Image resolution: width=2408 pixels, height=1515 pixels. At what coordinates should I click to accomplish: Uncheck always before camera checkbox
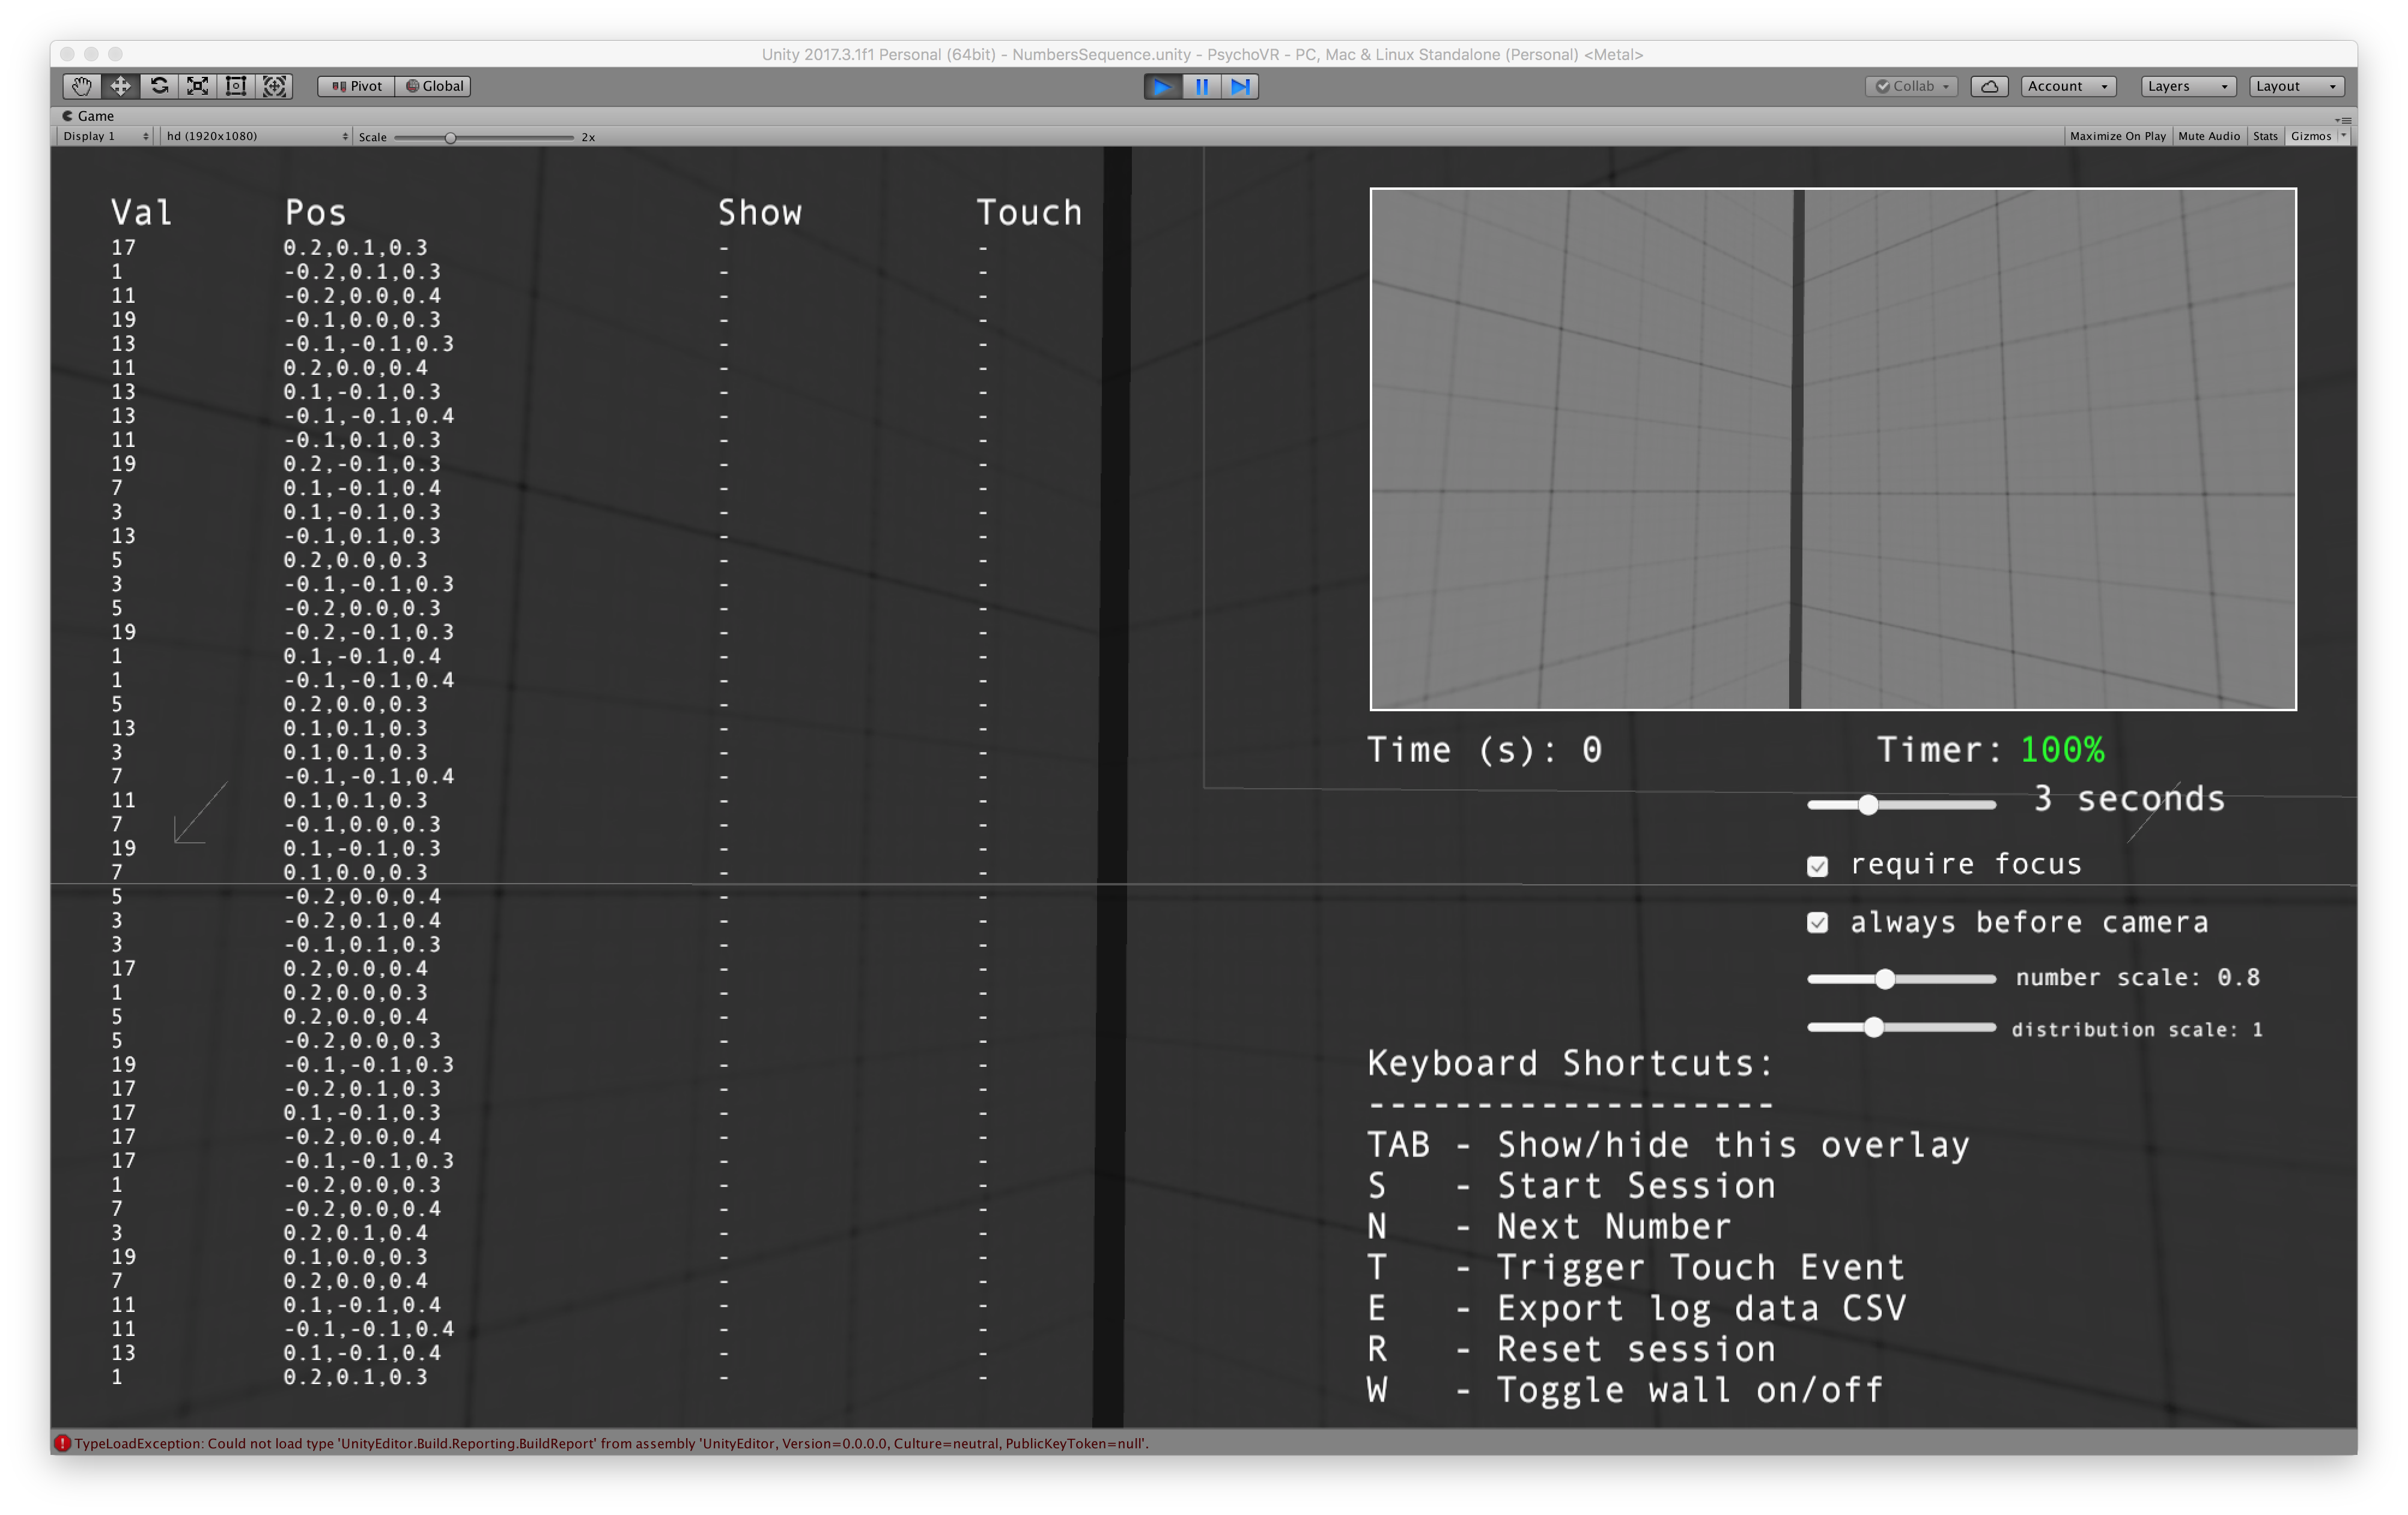coord(1817,923)
